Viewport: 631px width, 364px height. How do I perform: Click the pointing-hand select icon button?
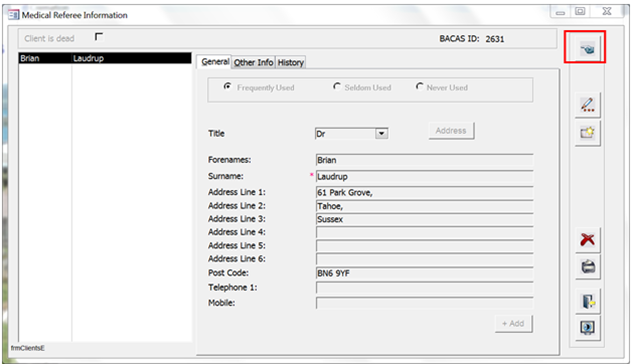pyautogui.click(x=587, y=49)
